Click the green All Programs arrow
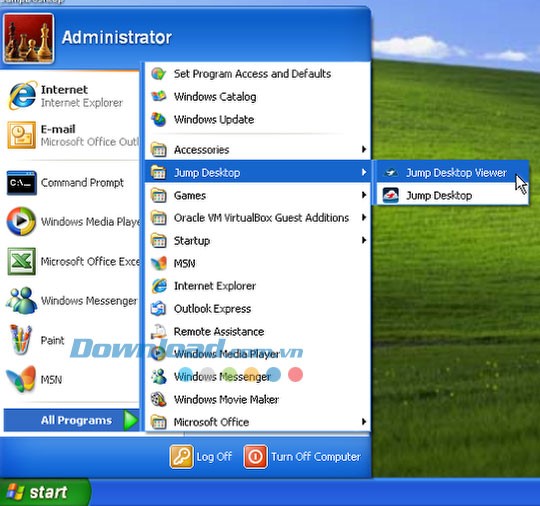 (131, 420)
